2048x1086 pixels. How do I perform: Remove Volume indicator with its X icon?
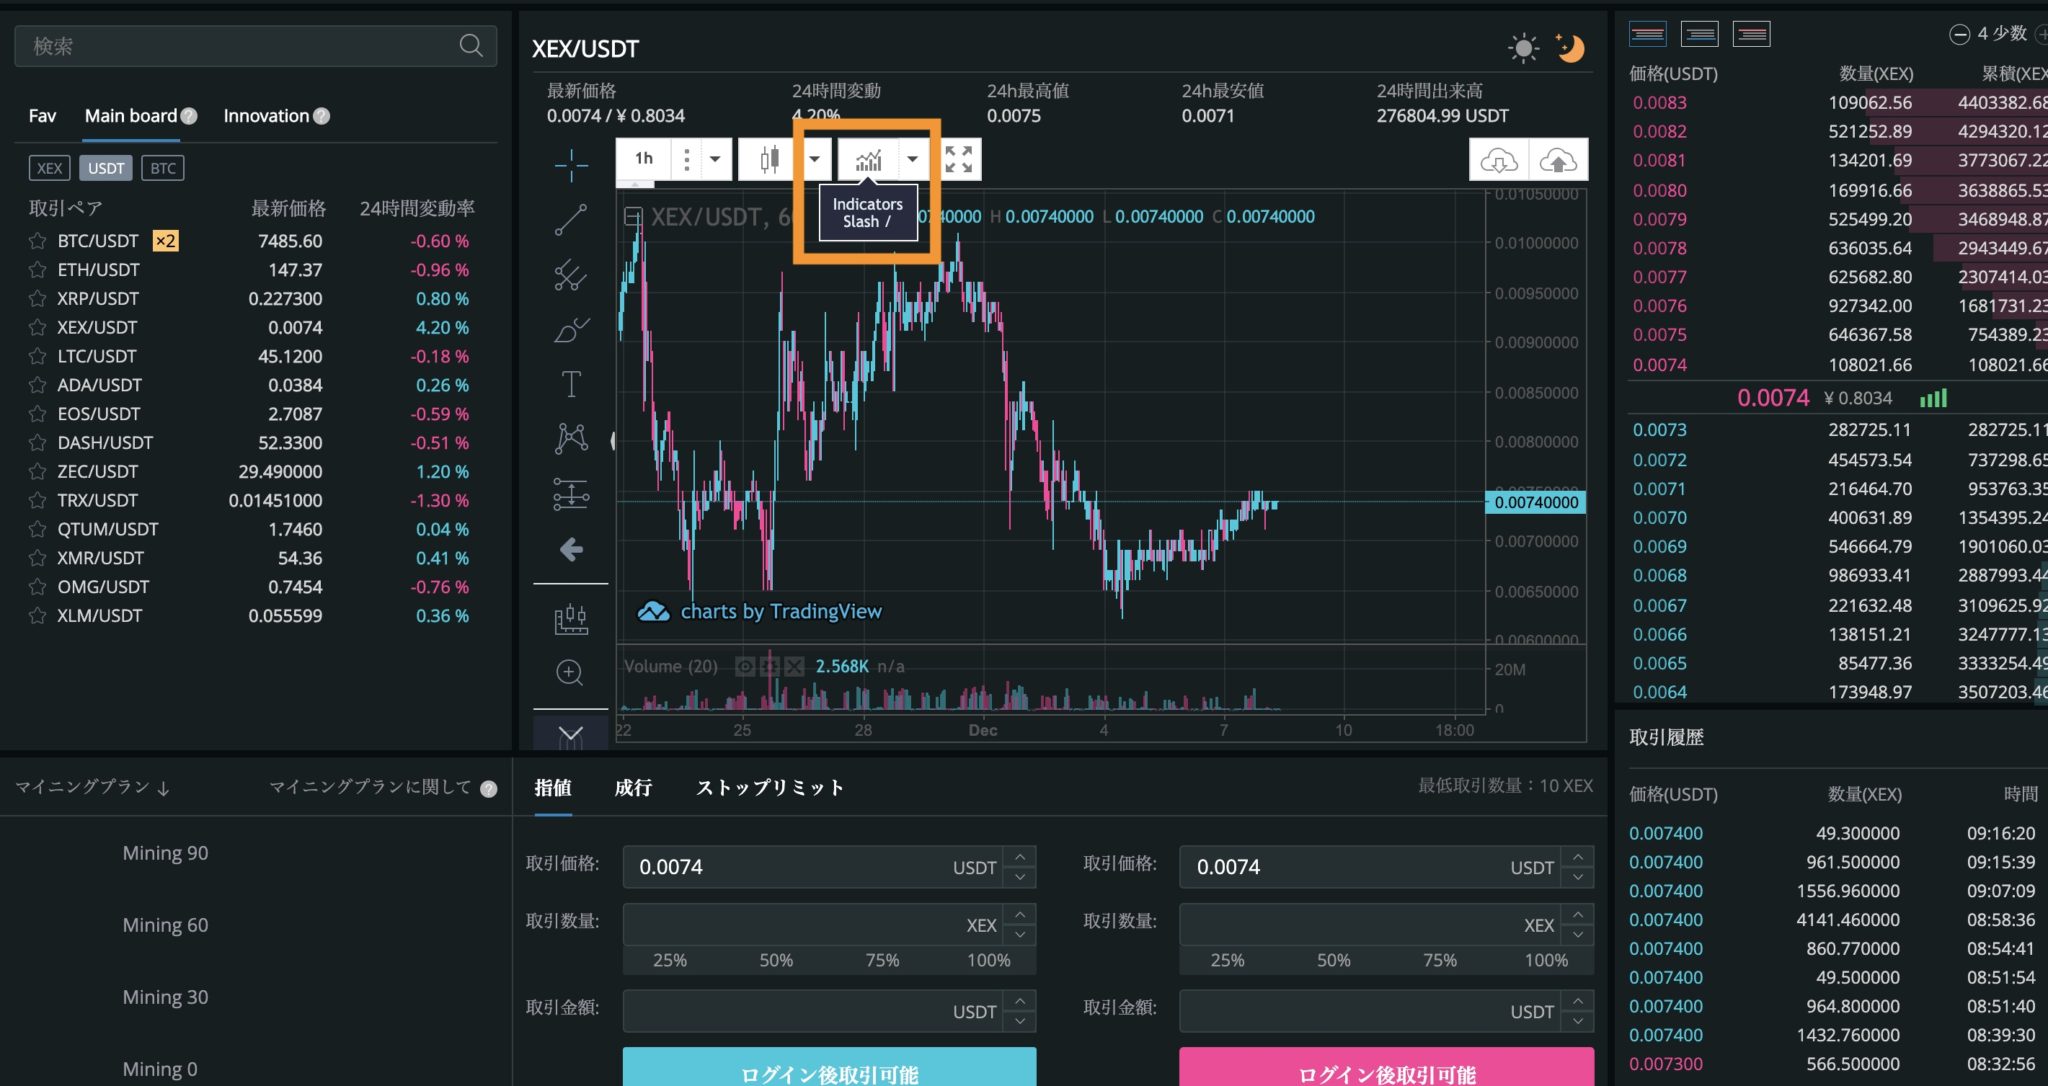[794, 666]
